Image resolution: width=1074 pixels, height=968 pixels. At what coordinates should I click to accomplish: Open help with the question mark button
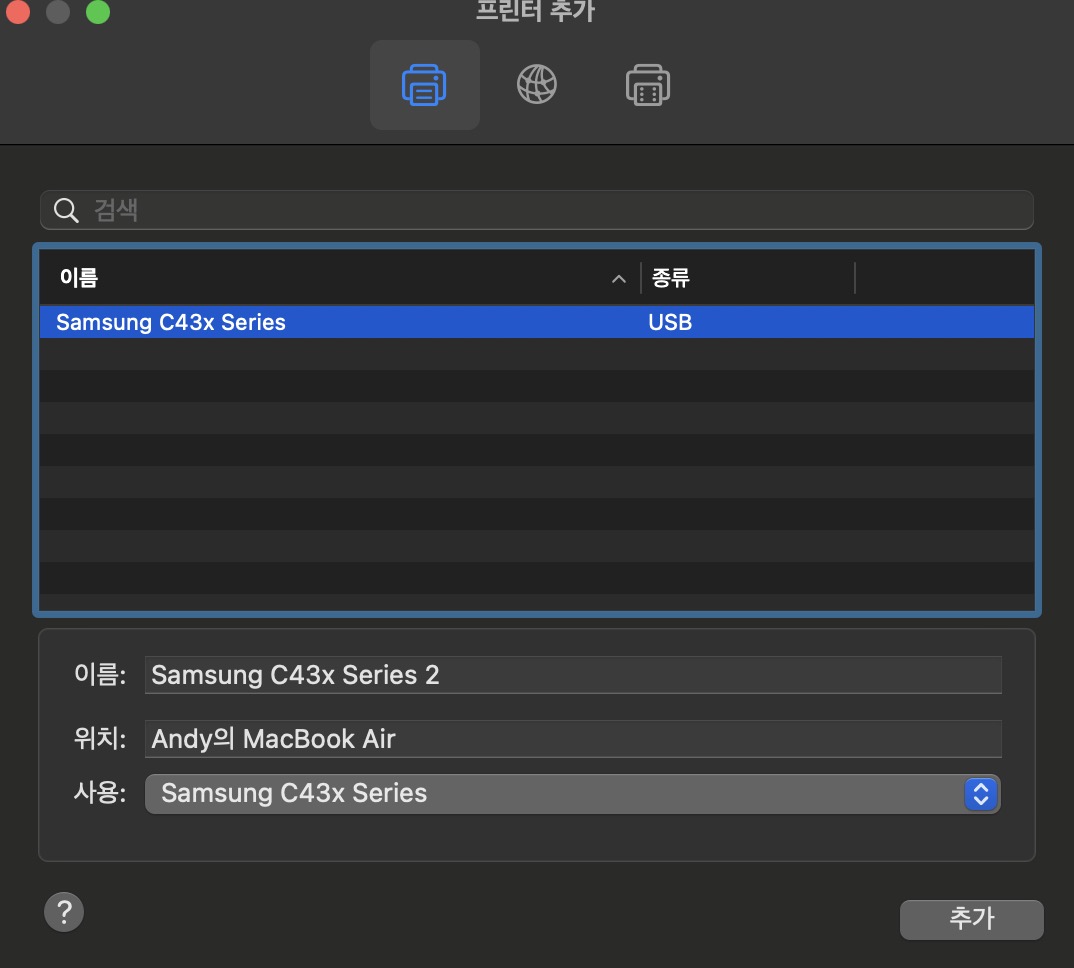[x=64, y=912]
